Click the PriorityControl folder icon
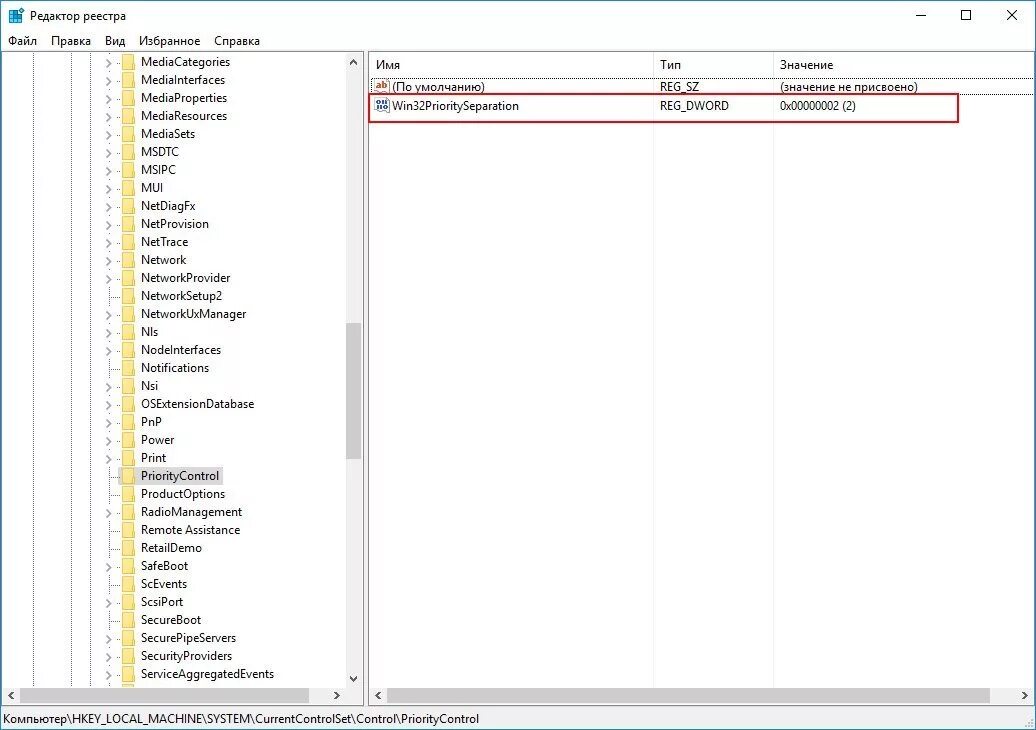 128,476
